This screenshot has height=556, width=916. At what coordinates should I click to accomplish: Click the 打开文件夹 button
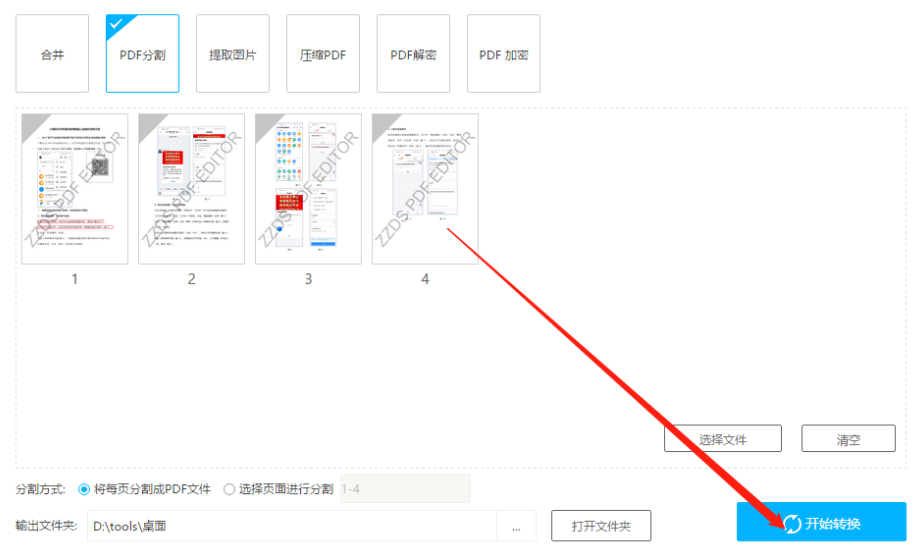pos(601,526)
